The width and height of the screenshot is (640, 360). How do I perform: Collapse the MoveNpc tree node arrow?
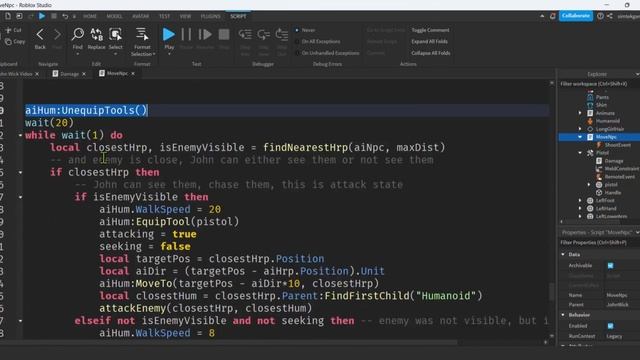click(x=580, y=137)
